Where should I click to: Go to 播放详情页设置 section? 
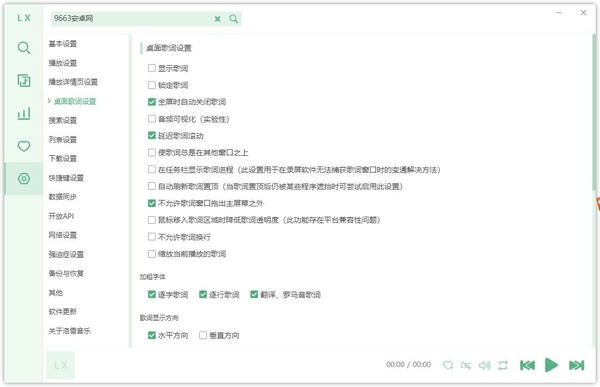point(73,82)
